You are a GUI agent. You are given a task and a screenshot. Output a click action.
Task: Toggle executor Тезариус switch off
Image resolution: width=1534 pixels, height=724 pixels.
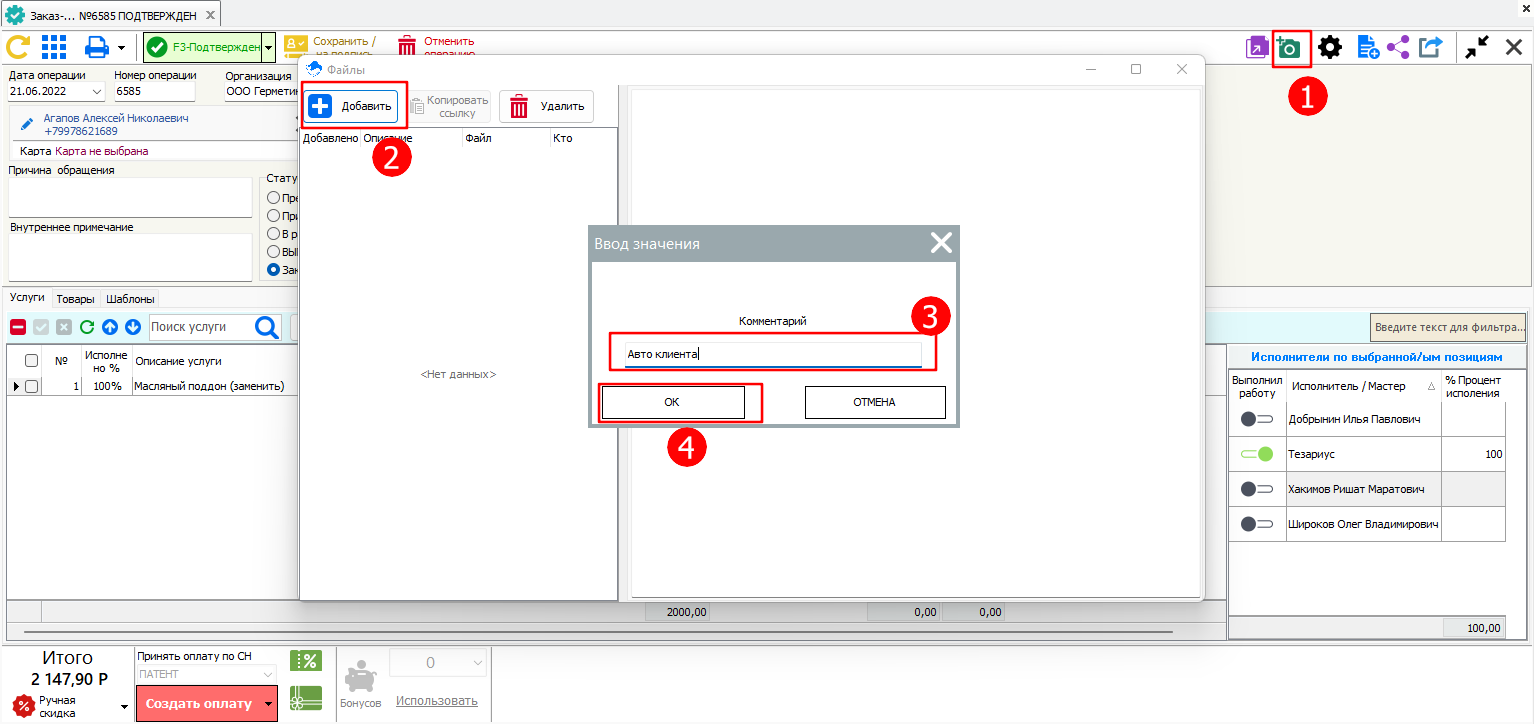(x=1256, y=454)
